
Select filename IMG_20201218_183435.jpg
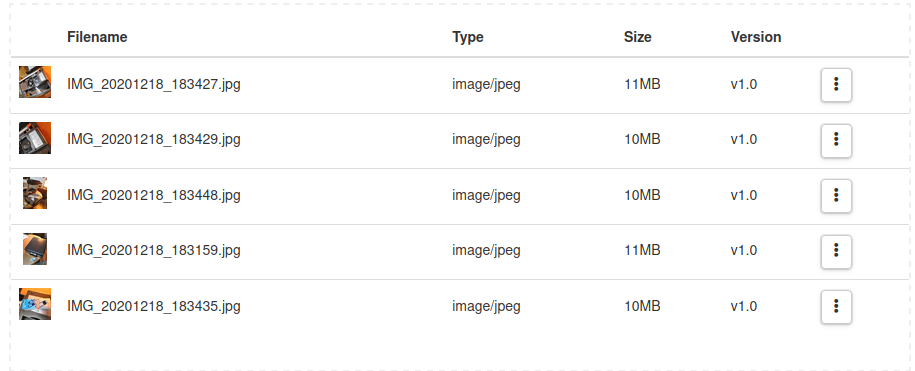[154, 306]
